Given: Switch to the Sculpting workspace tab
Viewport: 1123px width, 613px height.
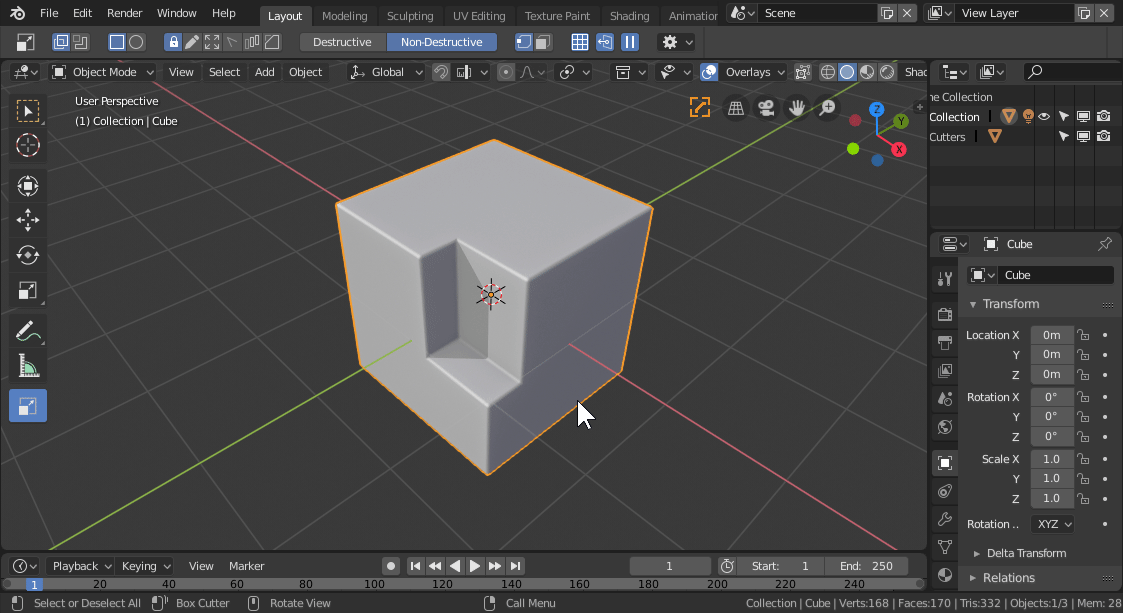Looking at the screenshot, I should [410, 16].
